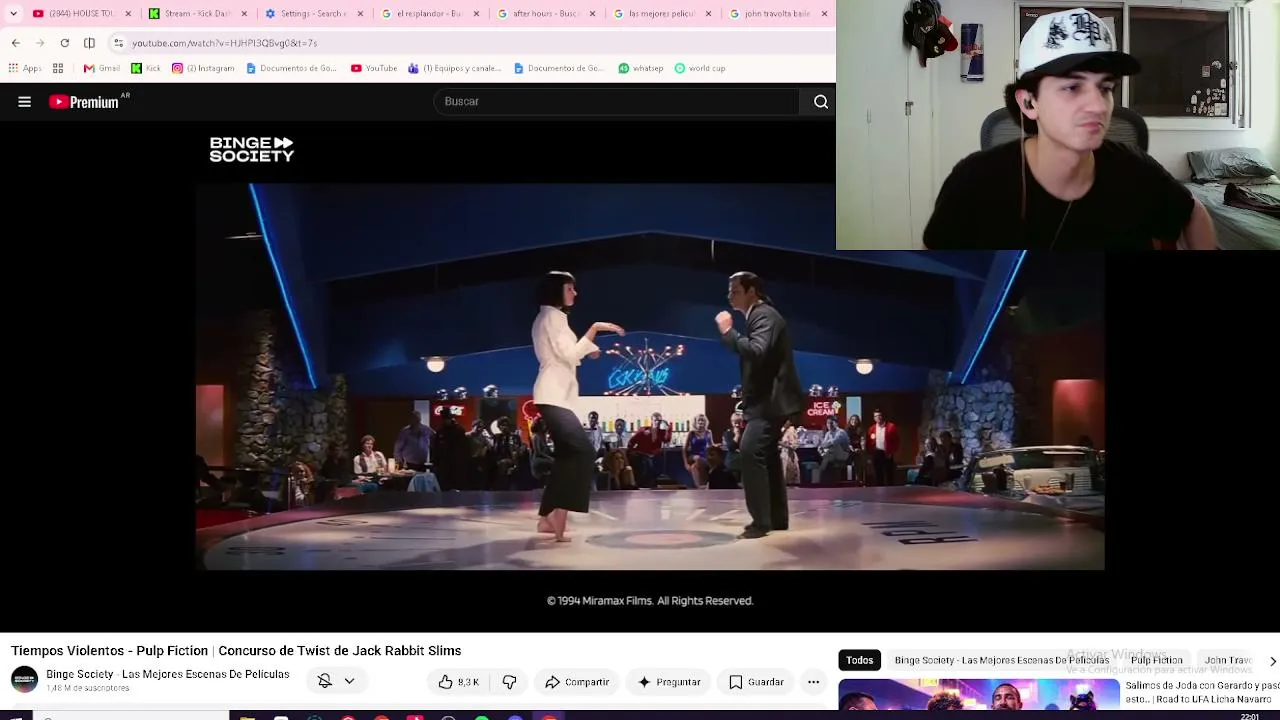Open the Salimos de Joda video thumbnail
This screenshot has width=1280, height=720.
979,694
